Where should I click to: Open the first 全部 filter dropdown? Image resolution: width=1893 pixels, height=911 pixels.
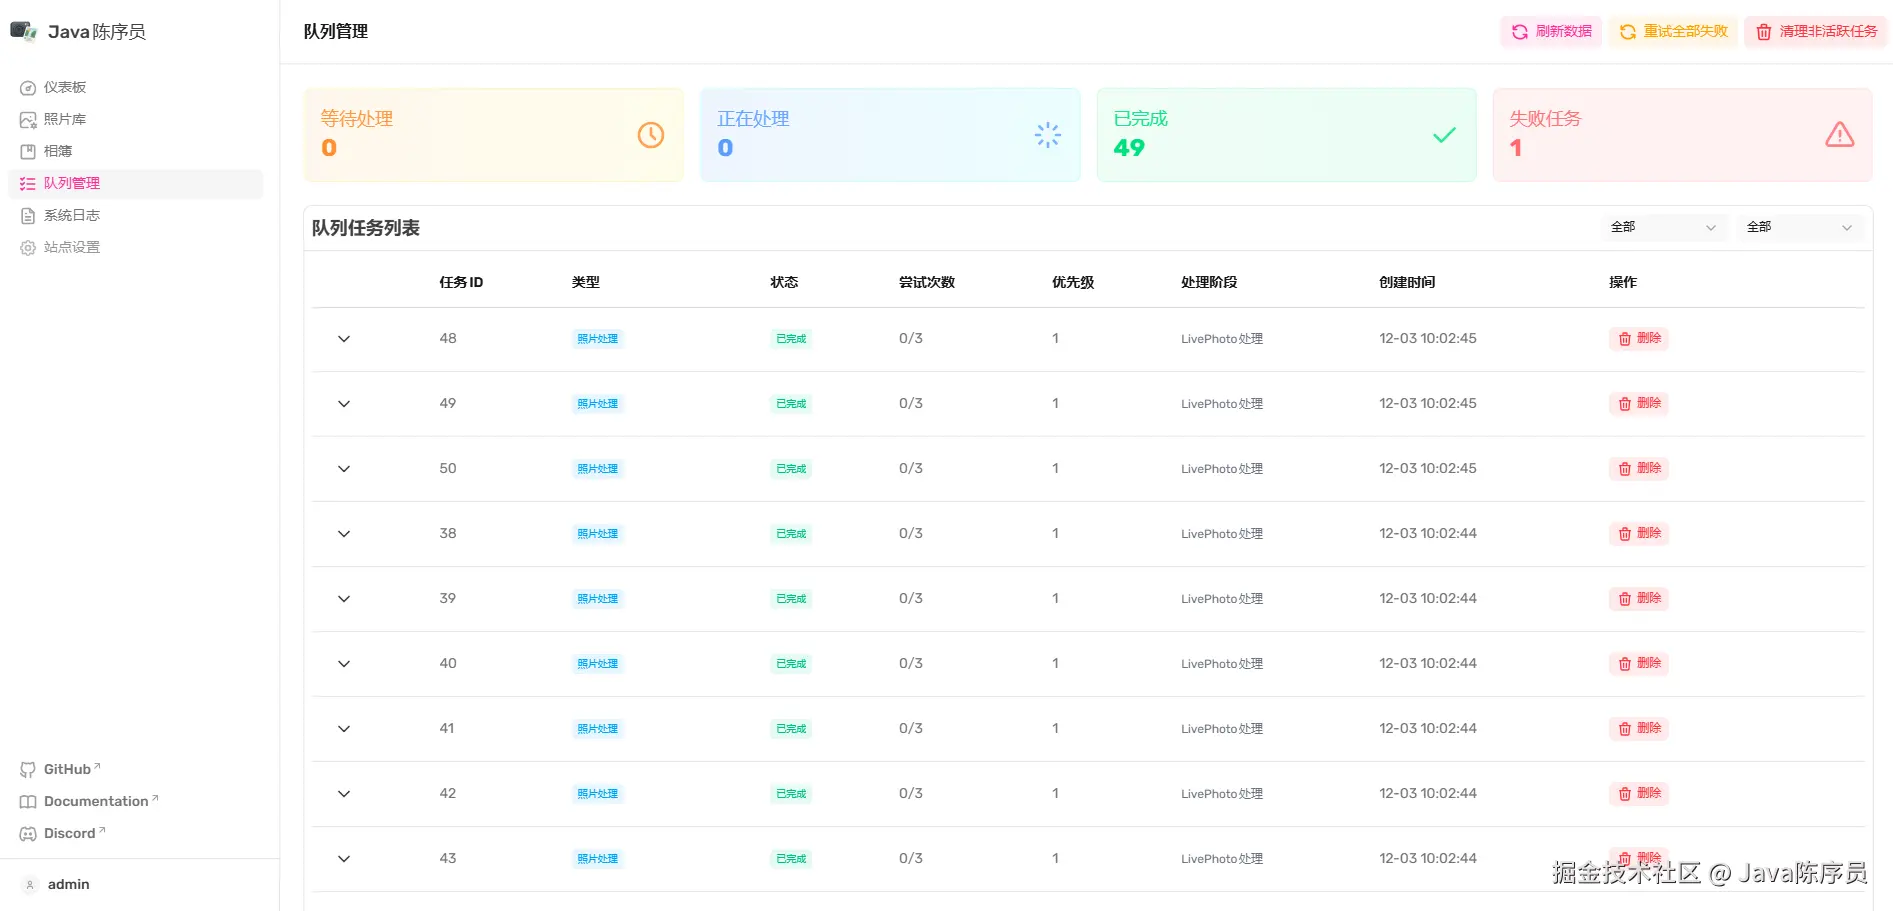(x=1662, y=228)
